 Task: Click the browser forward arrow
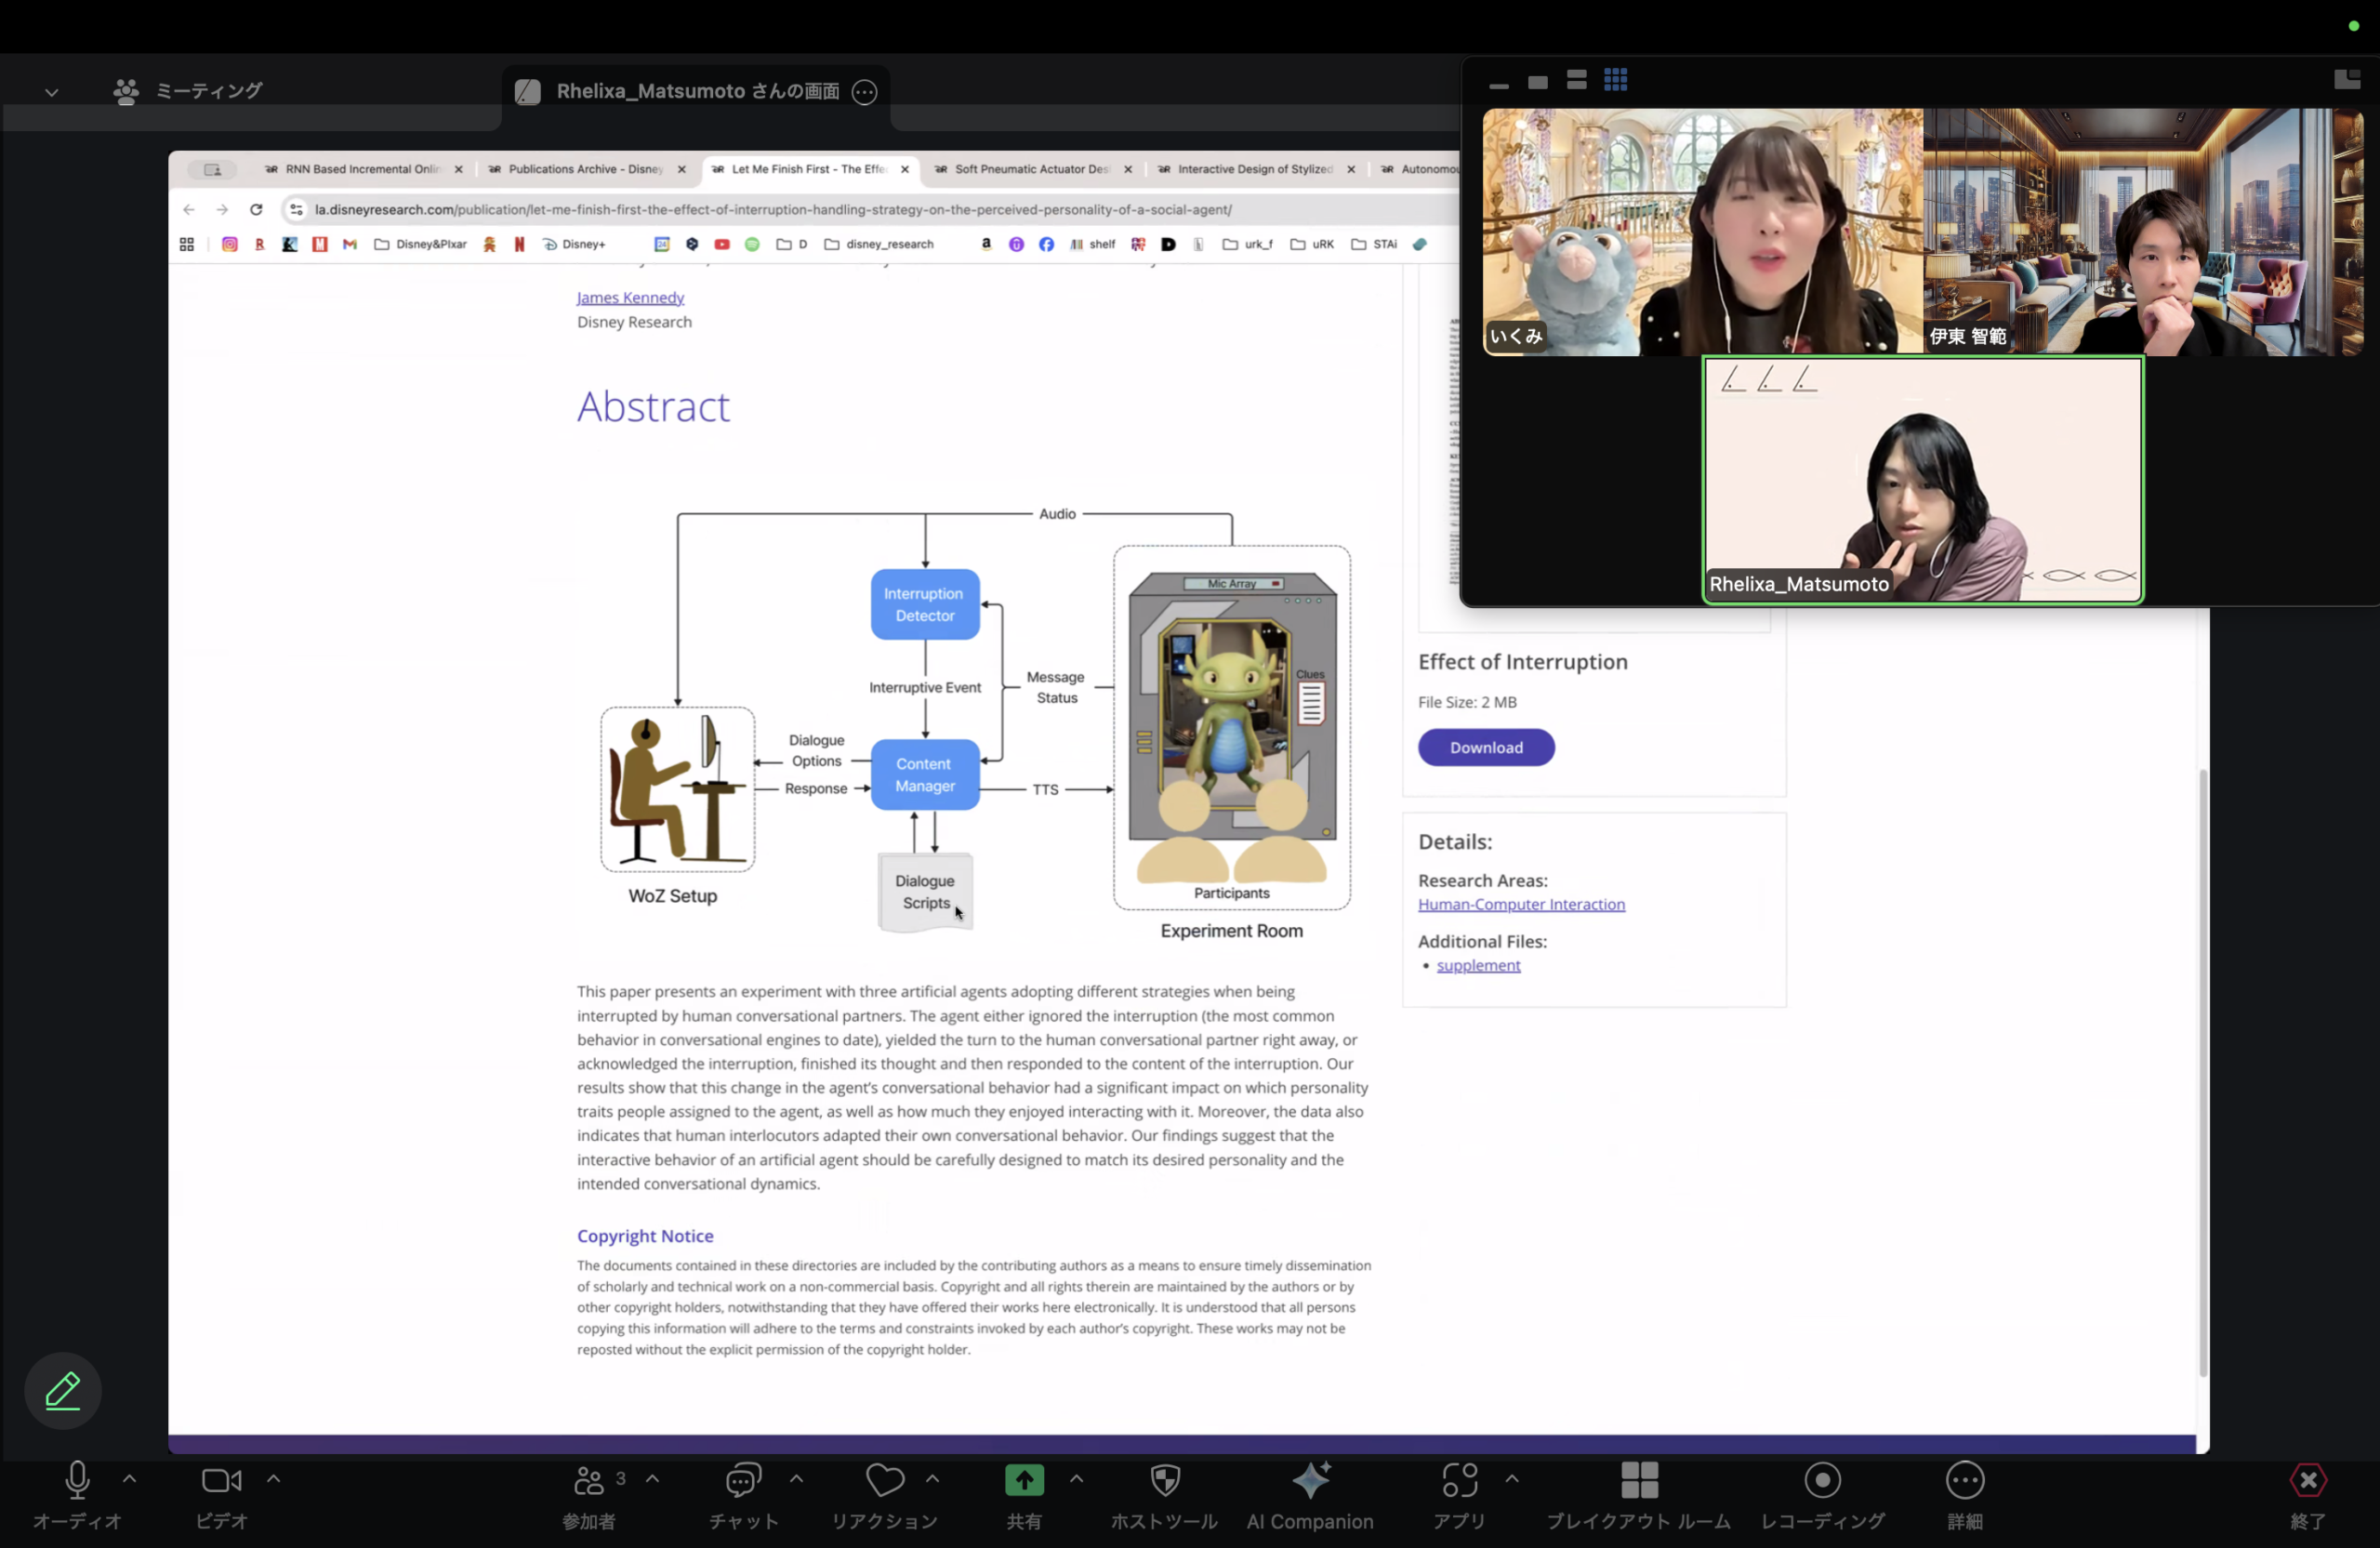tap(222, 209)
